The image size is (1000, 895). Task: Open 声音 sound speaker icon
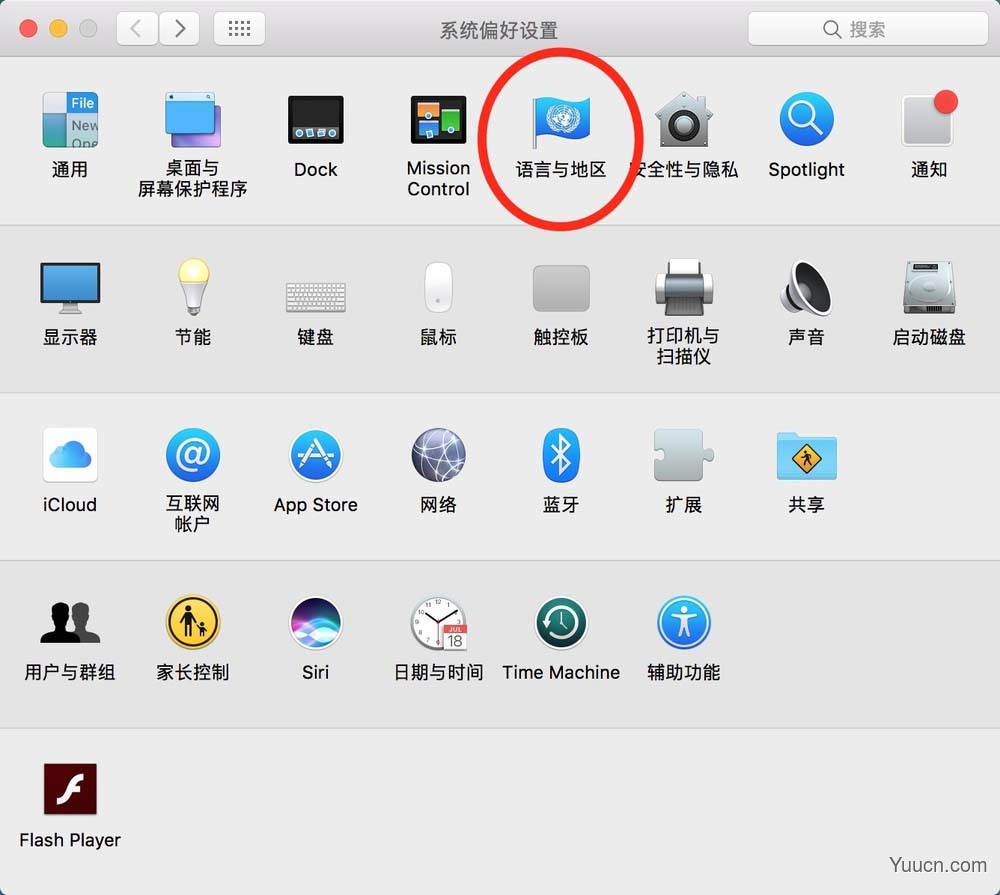[x=806, y=288]
